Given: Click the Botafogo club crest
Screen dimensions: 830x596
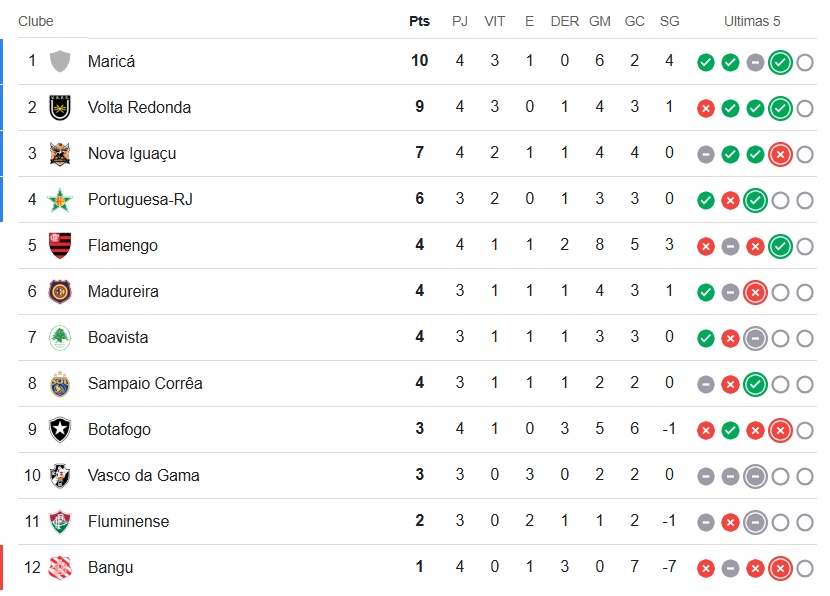Looking at the screenshot, I should (x=60, y=429).
